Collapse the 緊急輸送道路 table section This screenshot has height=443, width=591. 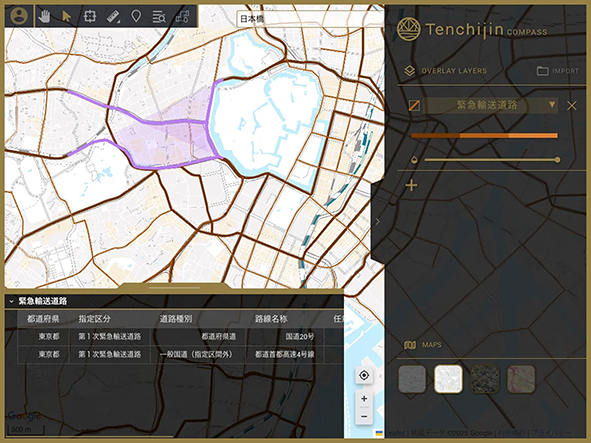pos(11,301)
